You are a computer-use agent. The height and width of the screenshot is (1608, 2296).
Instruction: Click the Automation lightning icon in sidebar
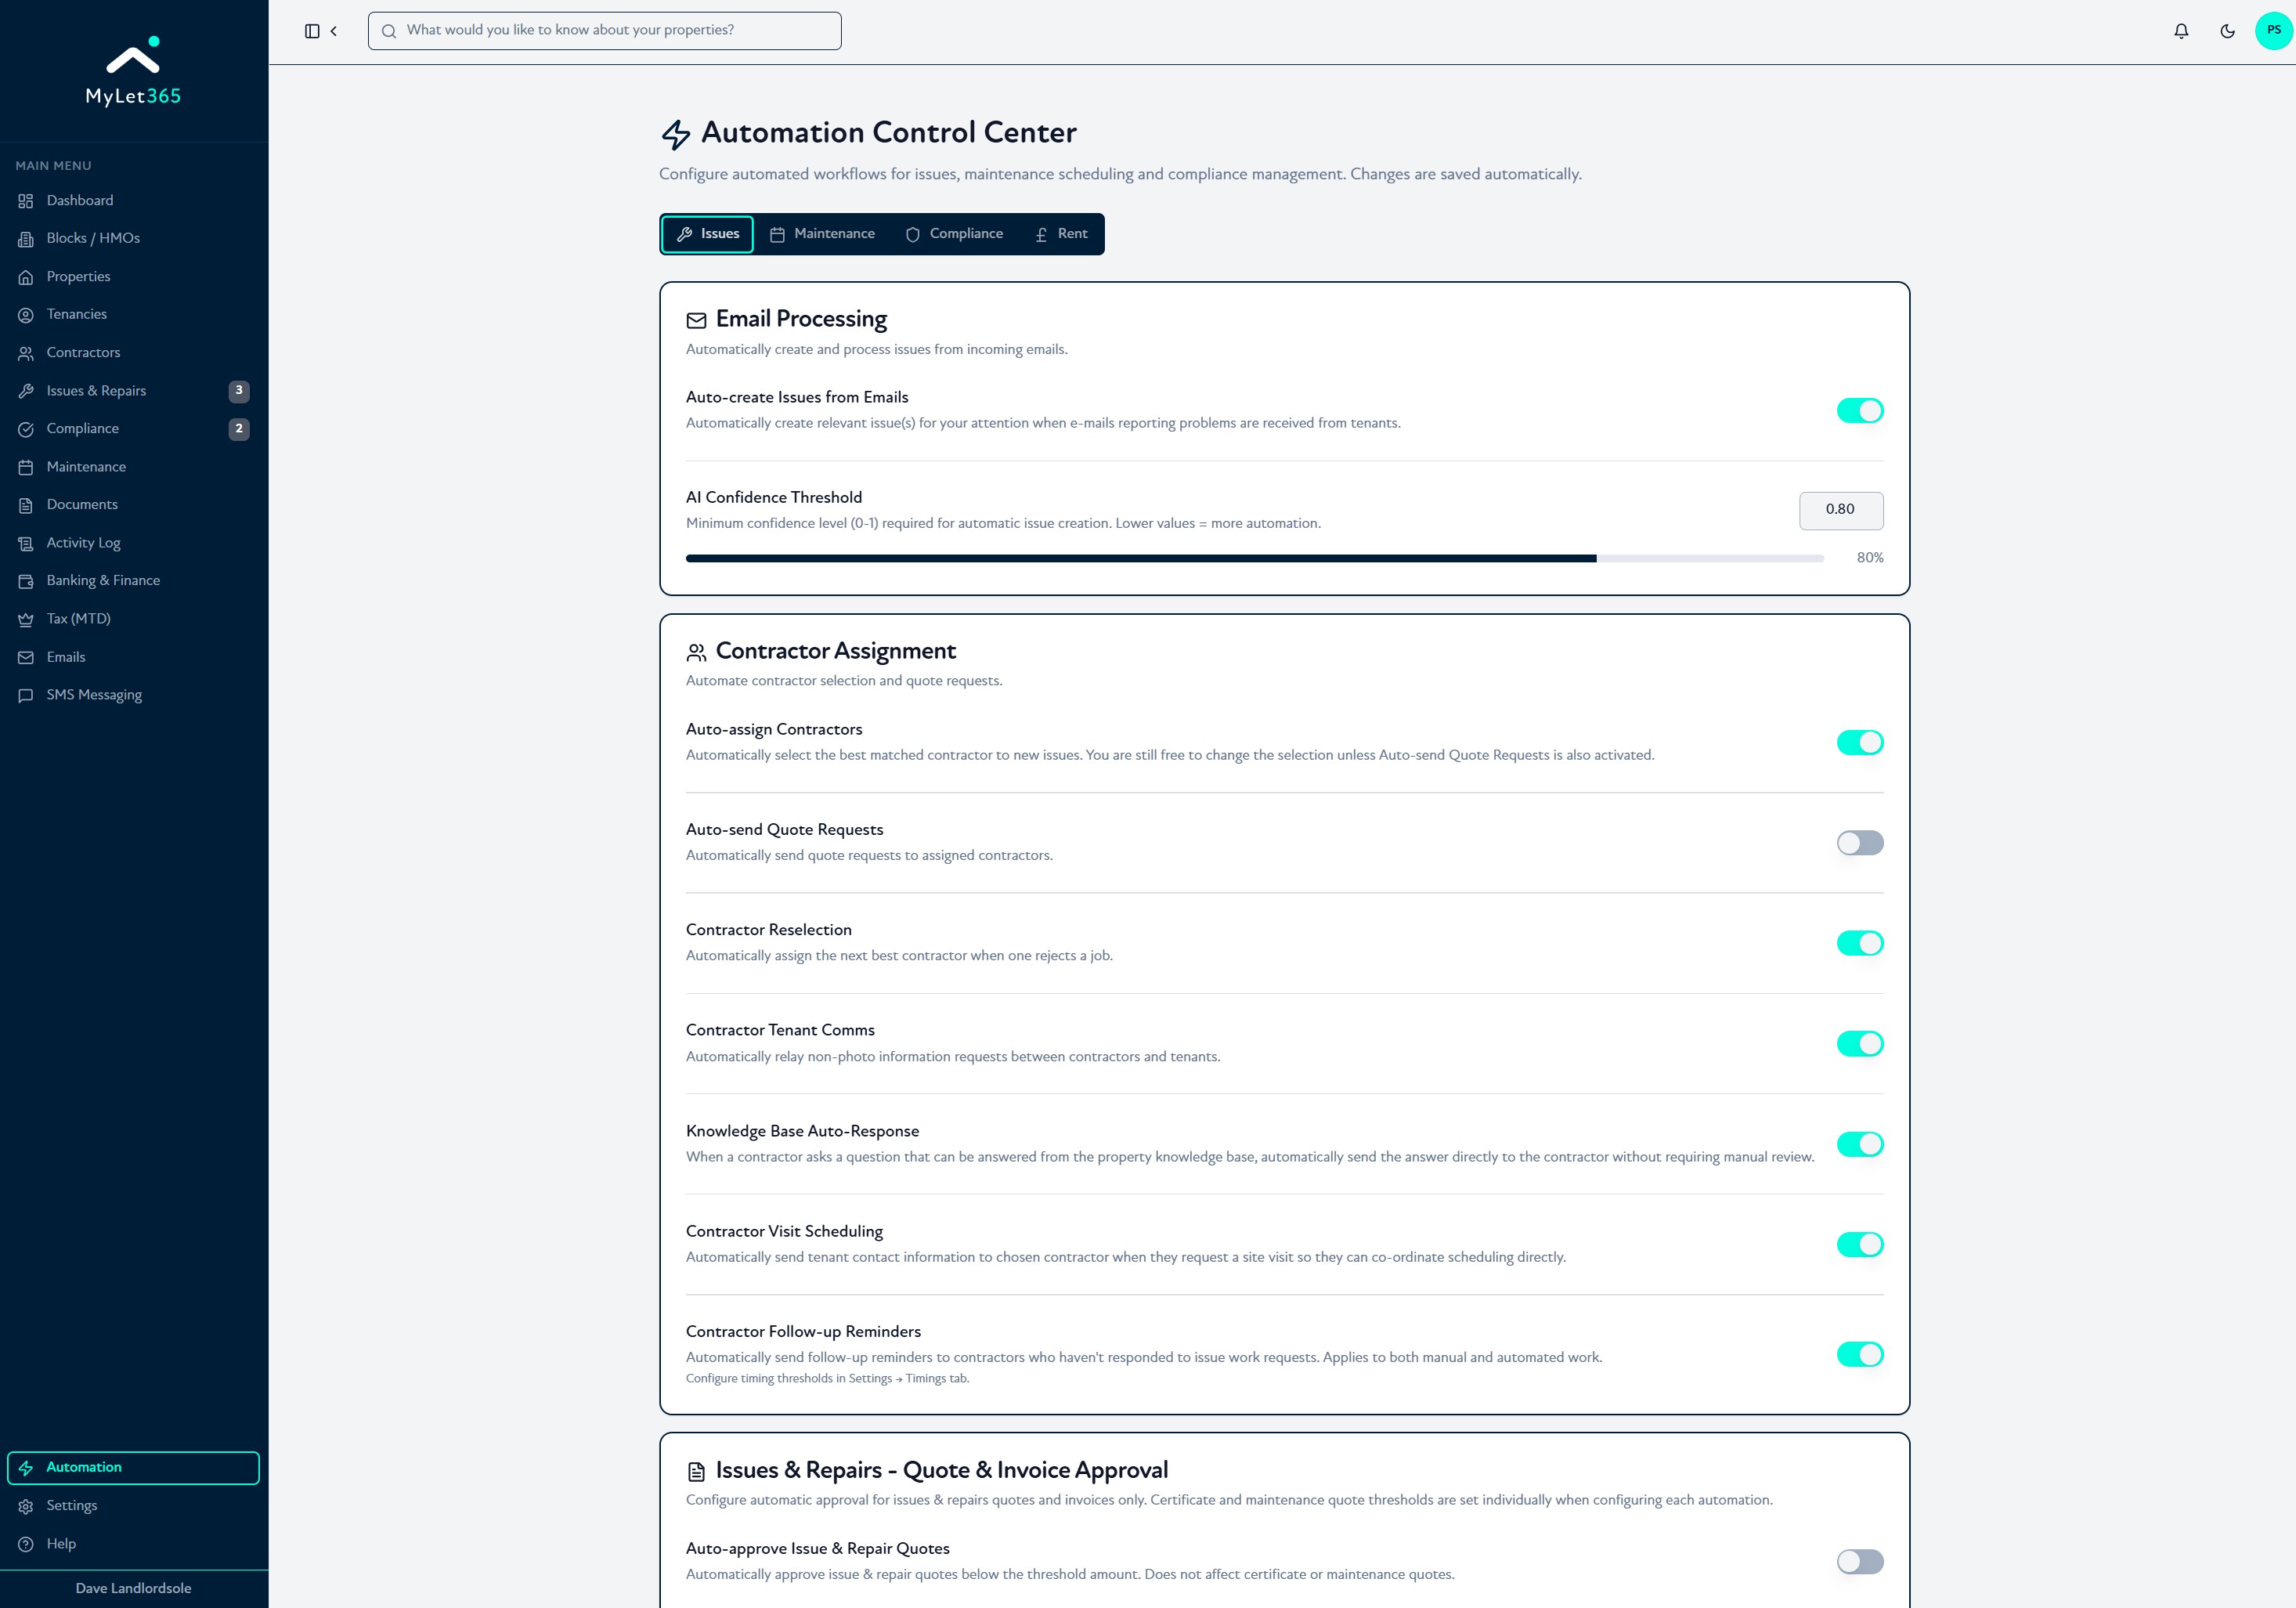(26, 1468)
